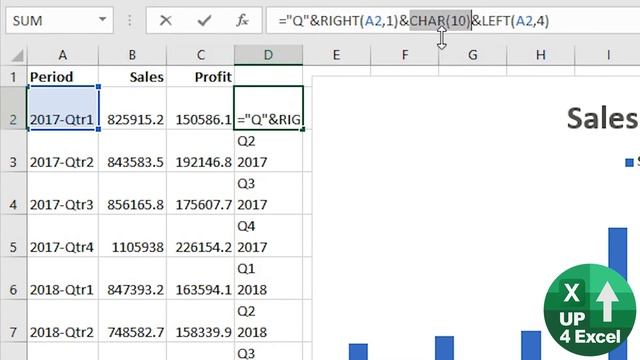Select row 1 header
This screenshot has width=640, height=360.
(x=13, y=76)
